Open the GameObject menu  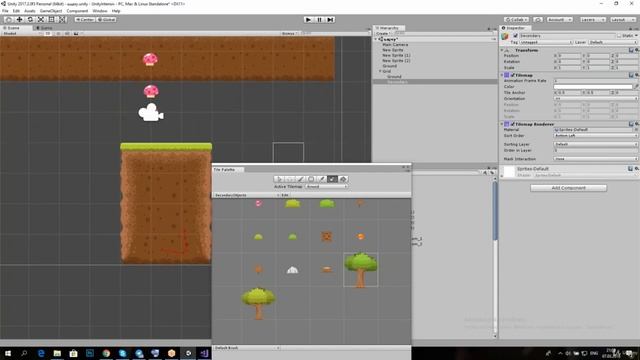[51, 11]
